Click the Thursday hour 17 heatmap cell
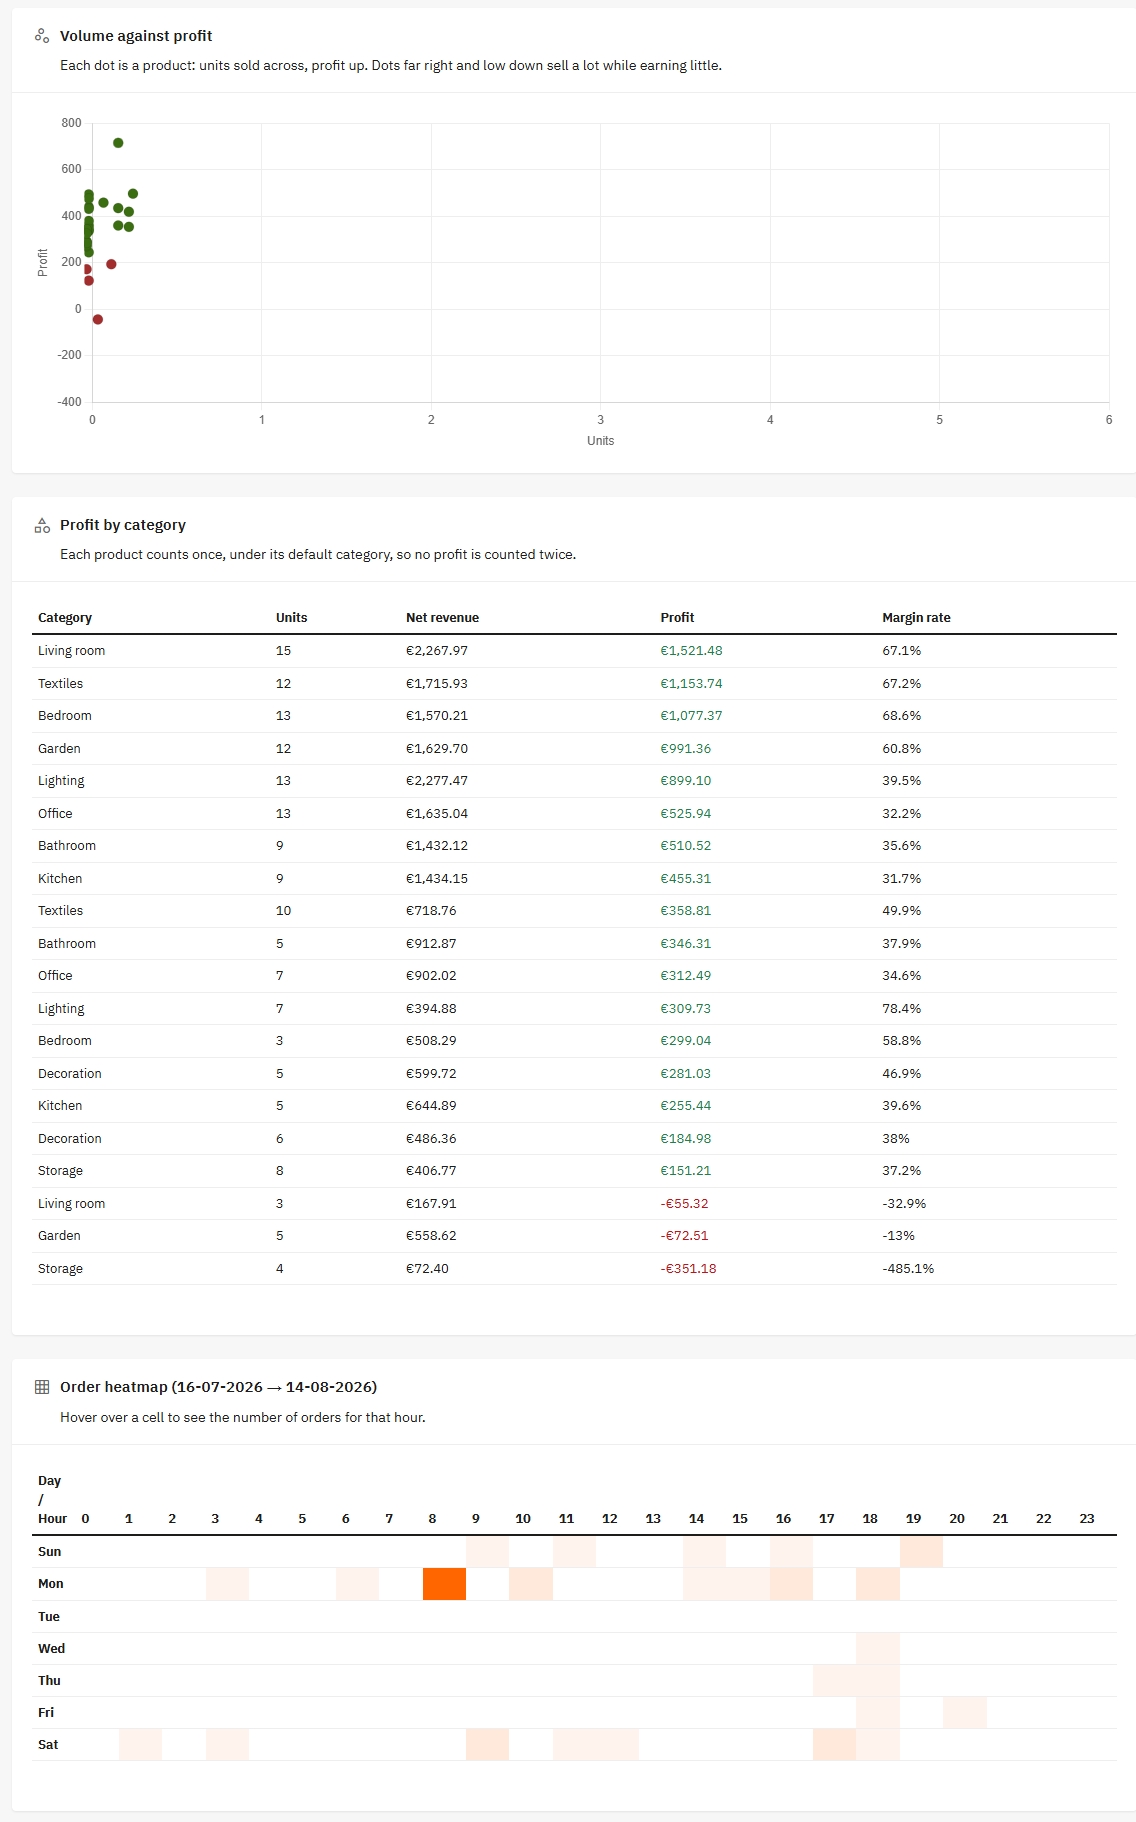This screenshot has height=1822, width=1136. 834,1681
